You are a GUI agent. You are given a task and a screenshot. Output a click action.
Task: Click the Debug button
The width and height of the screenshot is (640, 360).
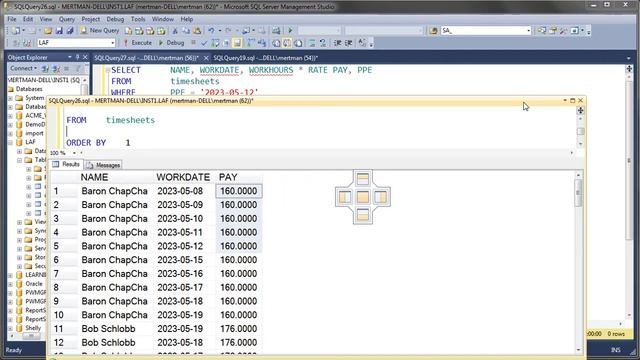pos(171,43)
